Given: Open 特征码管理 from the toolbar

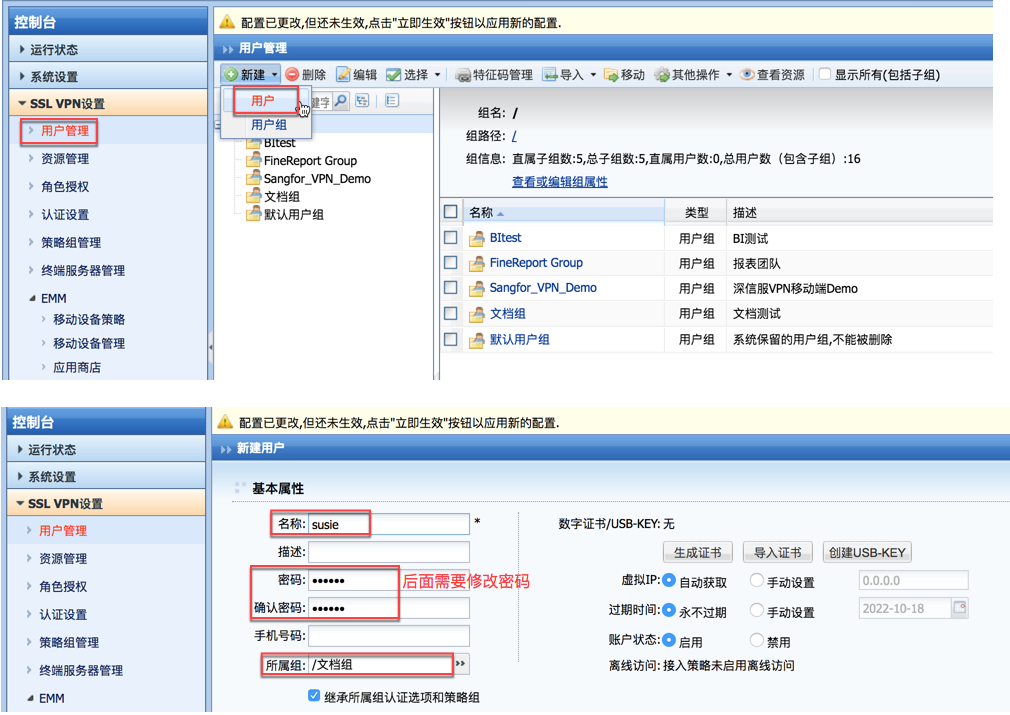Looking at the screenshot, I should click(x=494, y=75).
